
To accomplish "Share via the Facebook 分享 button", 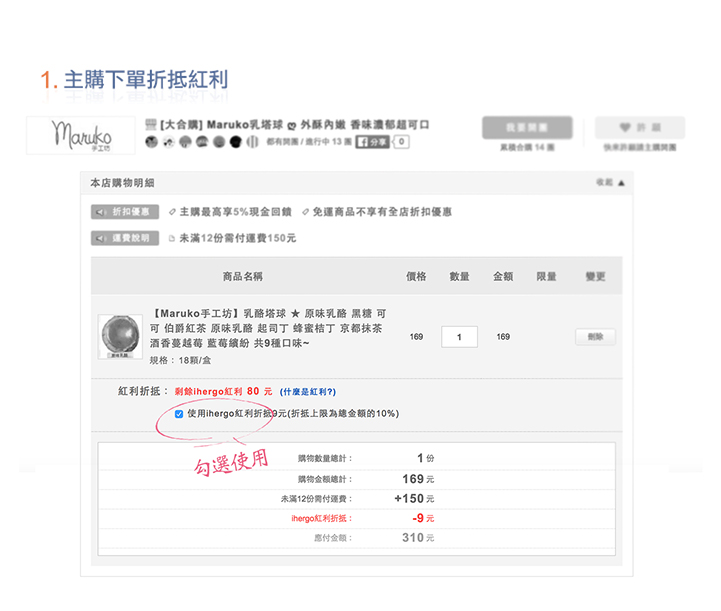I will (x=372, y=142).
